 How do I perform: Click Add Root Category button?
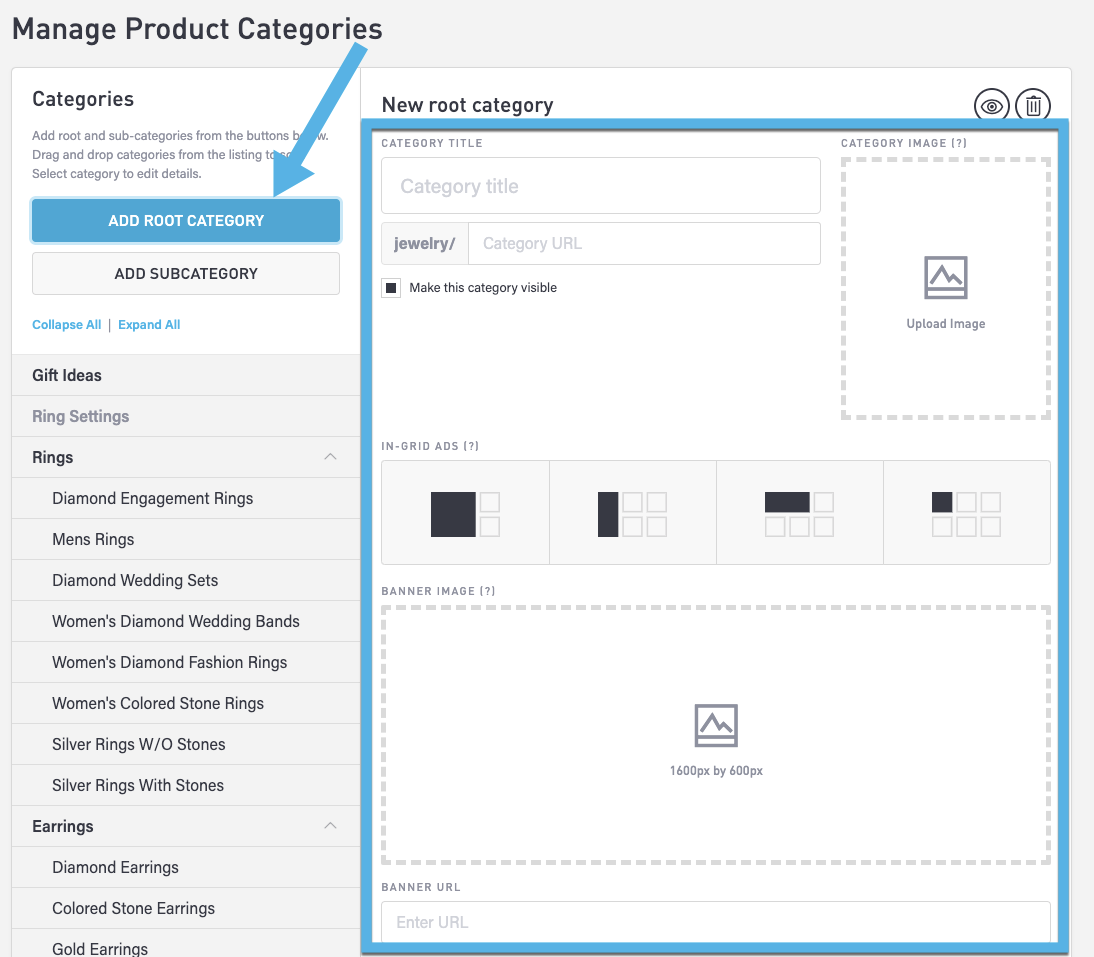(186, 221)
